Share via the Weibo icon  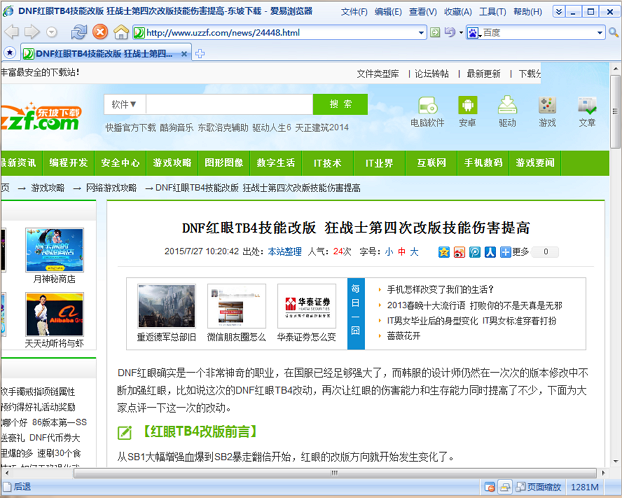(459, 252)
